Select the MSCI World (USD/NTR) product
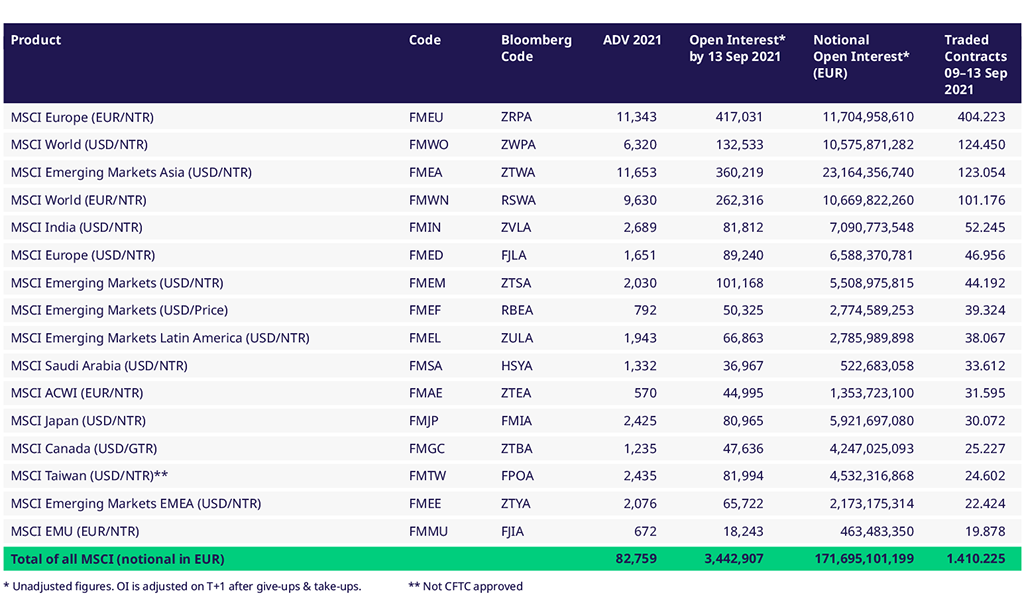Viewport: 1024px width, 614px height. pyautogui.click(x=79, y=144)
